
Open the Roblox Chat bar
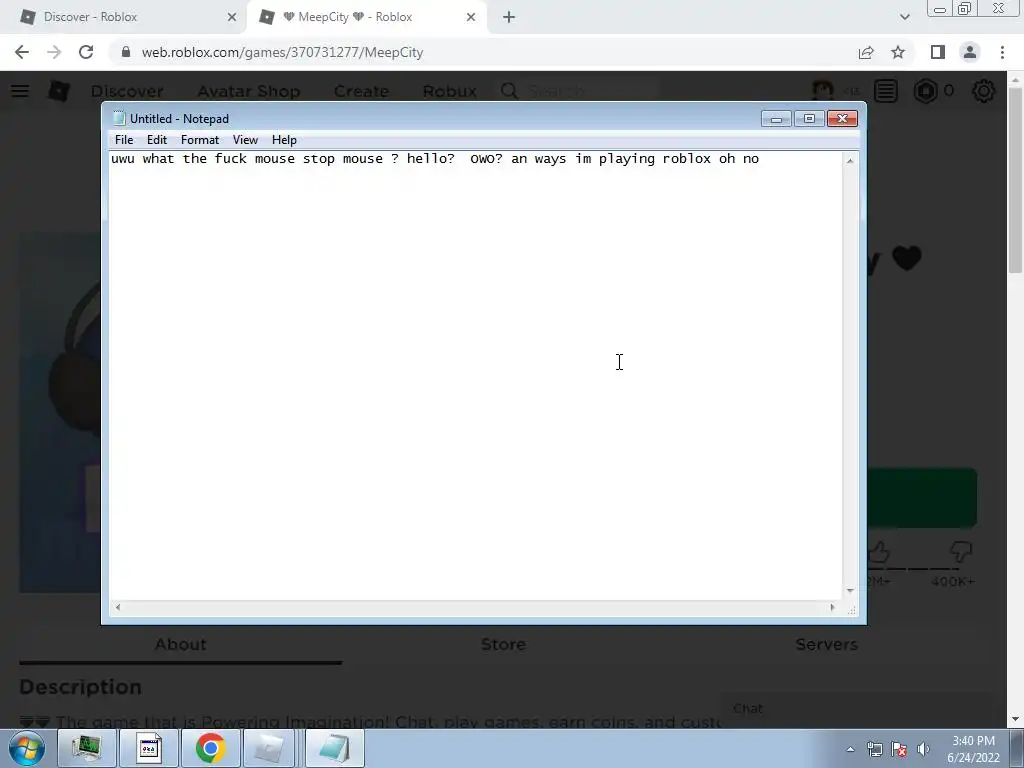pyautogui.click(x=856, y=709)
